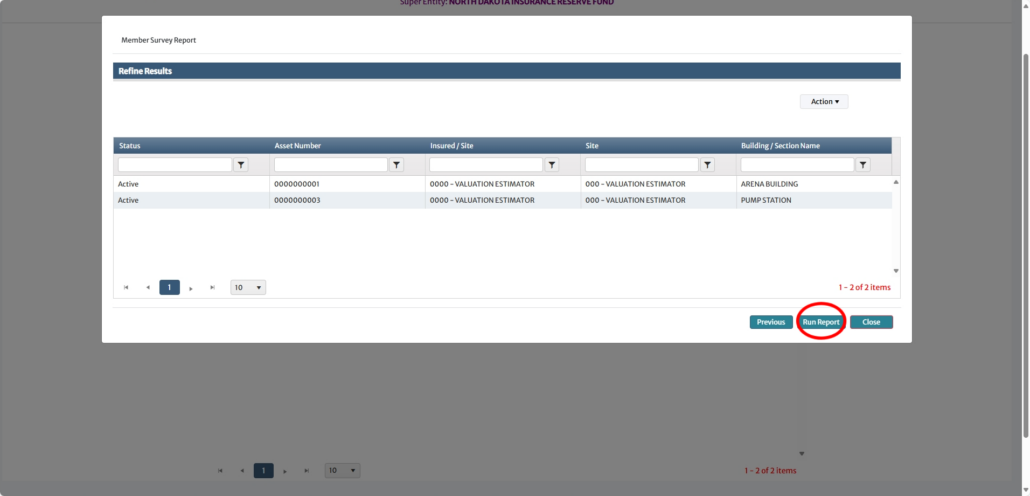Click the Previous button

pyautogui.click(x=770, y=322)
